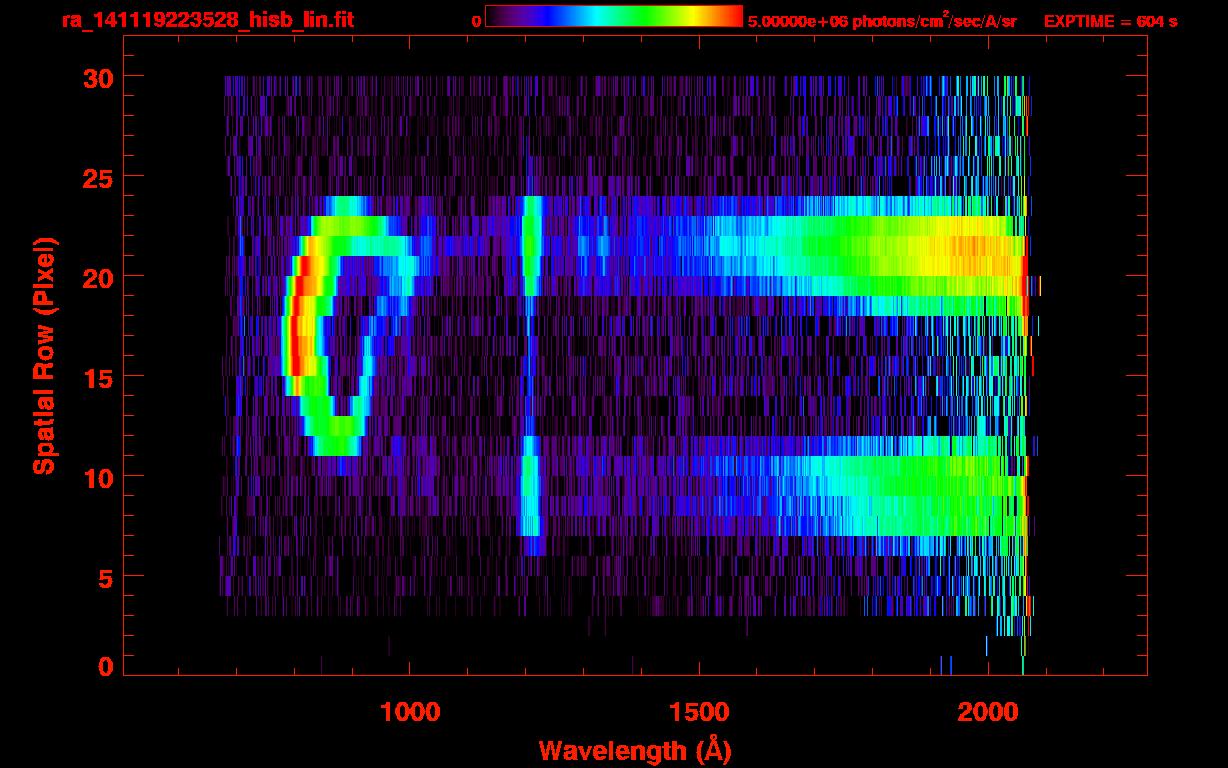Click the color bar legend at top
Image resolution: width=1228 pixels, height=768 pixels.
point(614,16)
